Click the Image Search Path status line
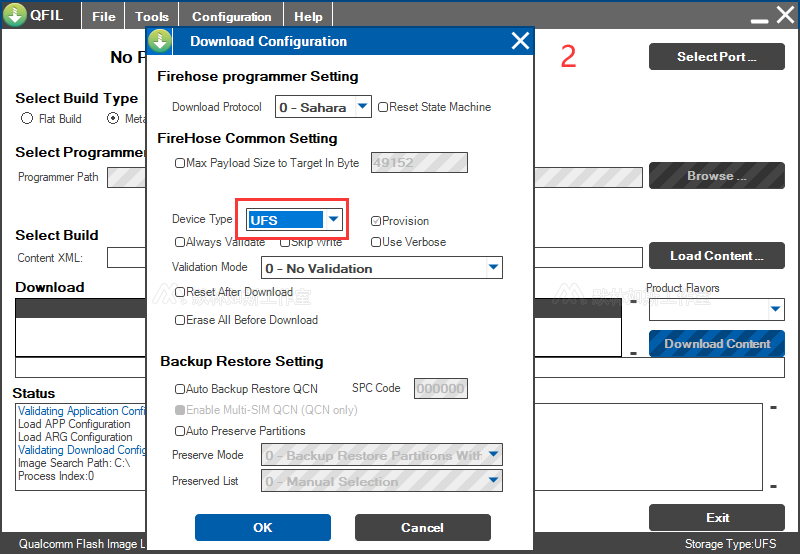The image size is (800, 554). pyautogui.click(x=74, y=463)
